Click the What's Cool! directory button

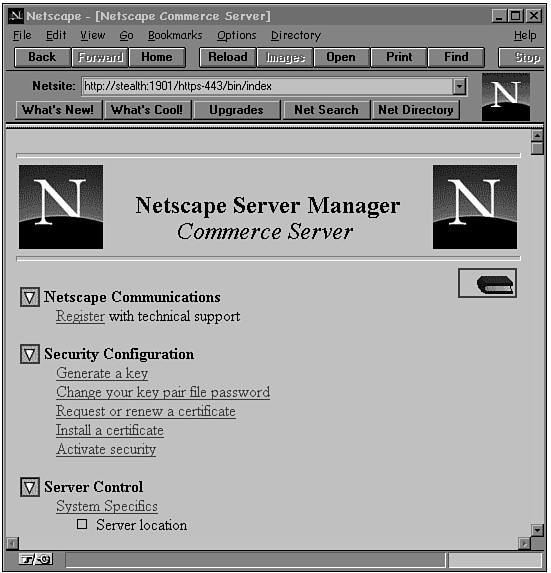tap(147, 110)
